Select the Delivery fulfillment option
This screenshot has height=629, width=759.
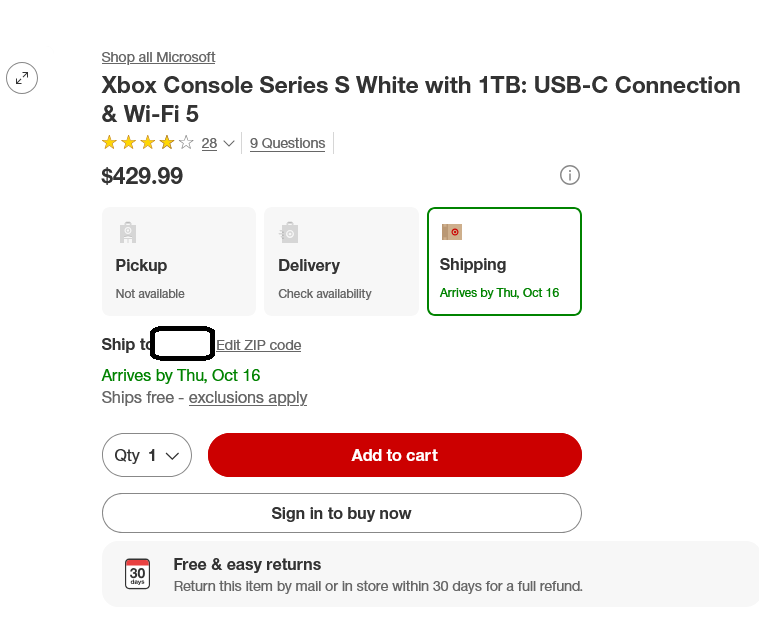[x=341, y=262]
